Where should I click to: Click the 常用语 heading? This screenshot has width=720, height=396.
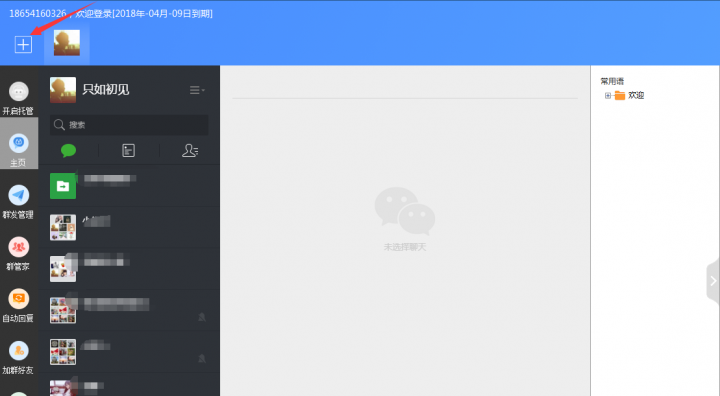(x=612, y=81)
